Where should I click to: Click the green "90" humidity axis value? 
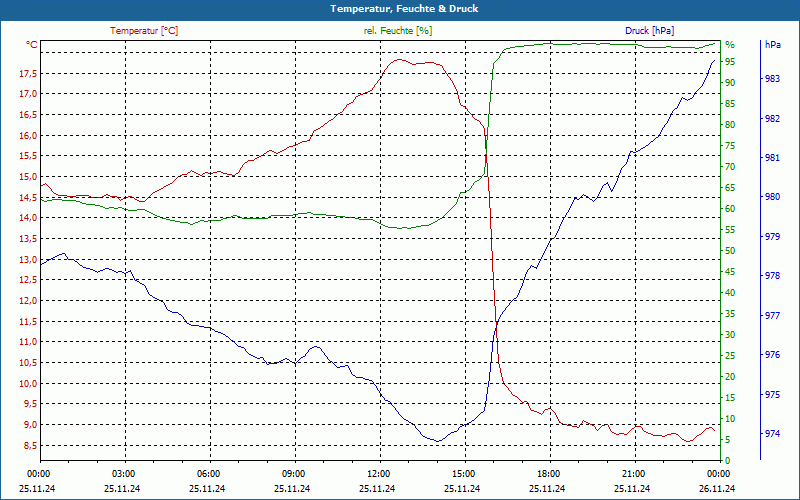click(x=730, y=83)
